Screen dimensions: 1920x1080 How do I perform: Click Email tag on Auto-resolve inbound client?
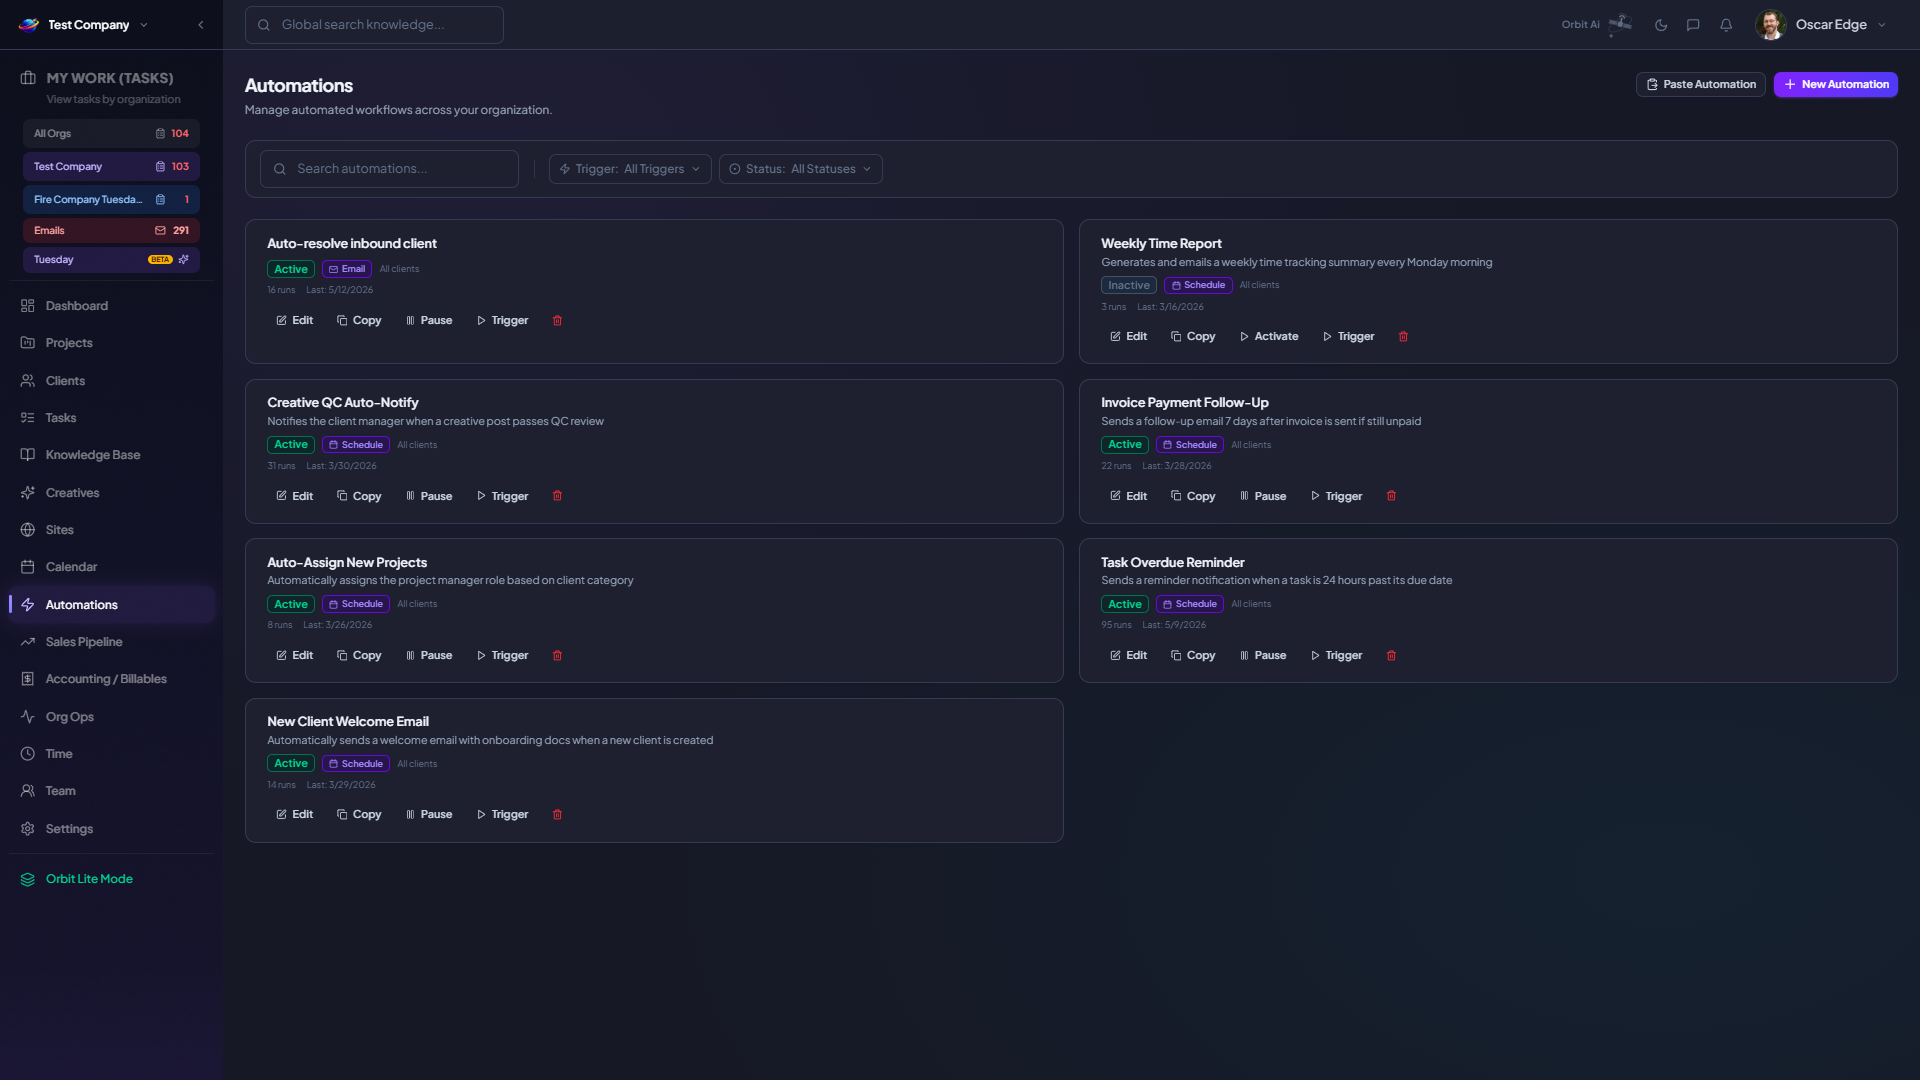347,270
